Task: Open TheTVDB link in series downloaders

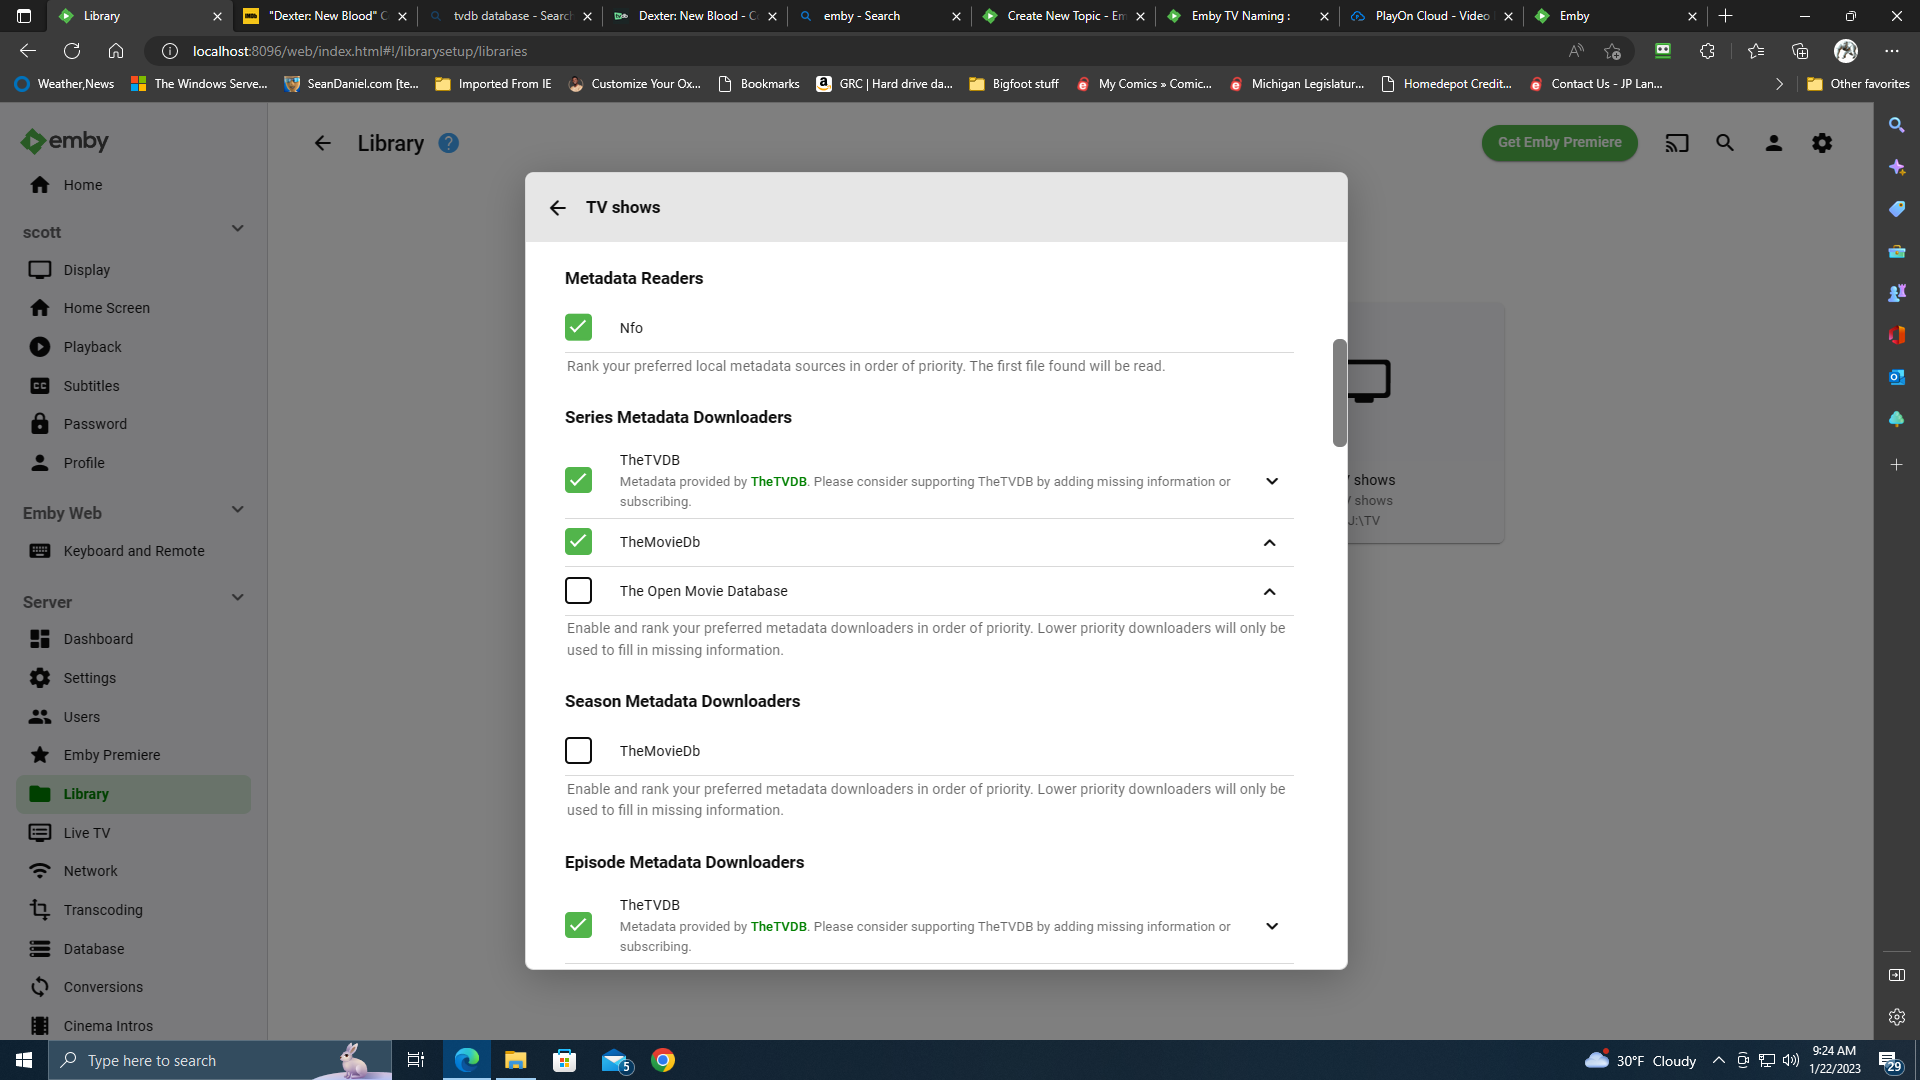Action: pyautogui.click(x=778, y=482)
